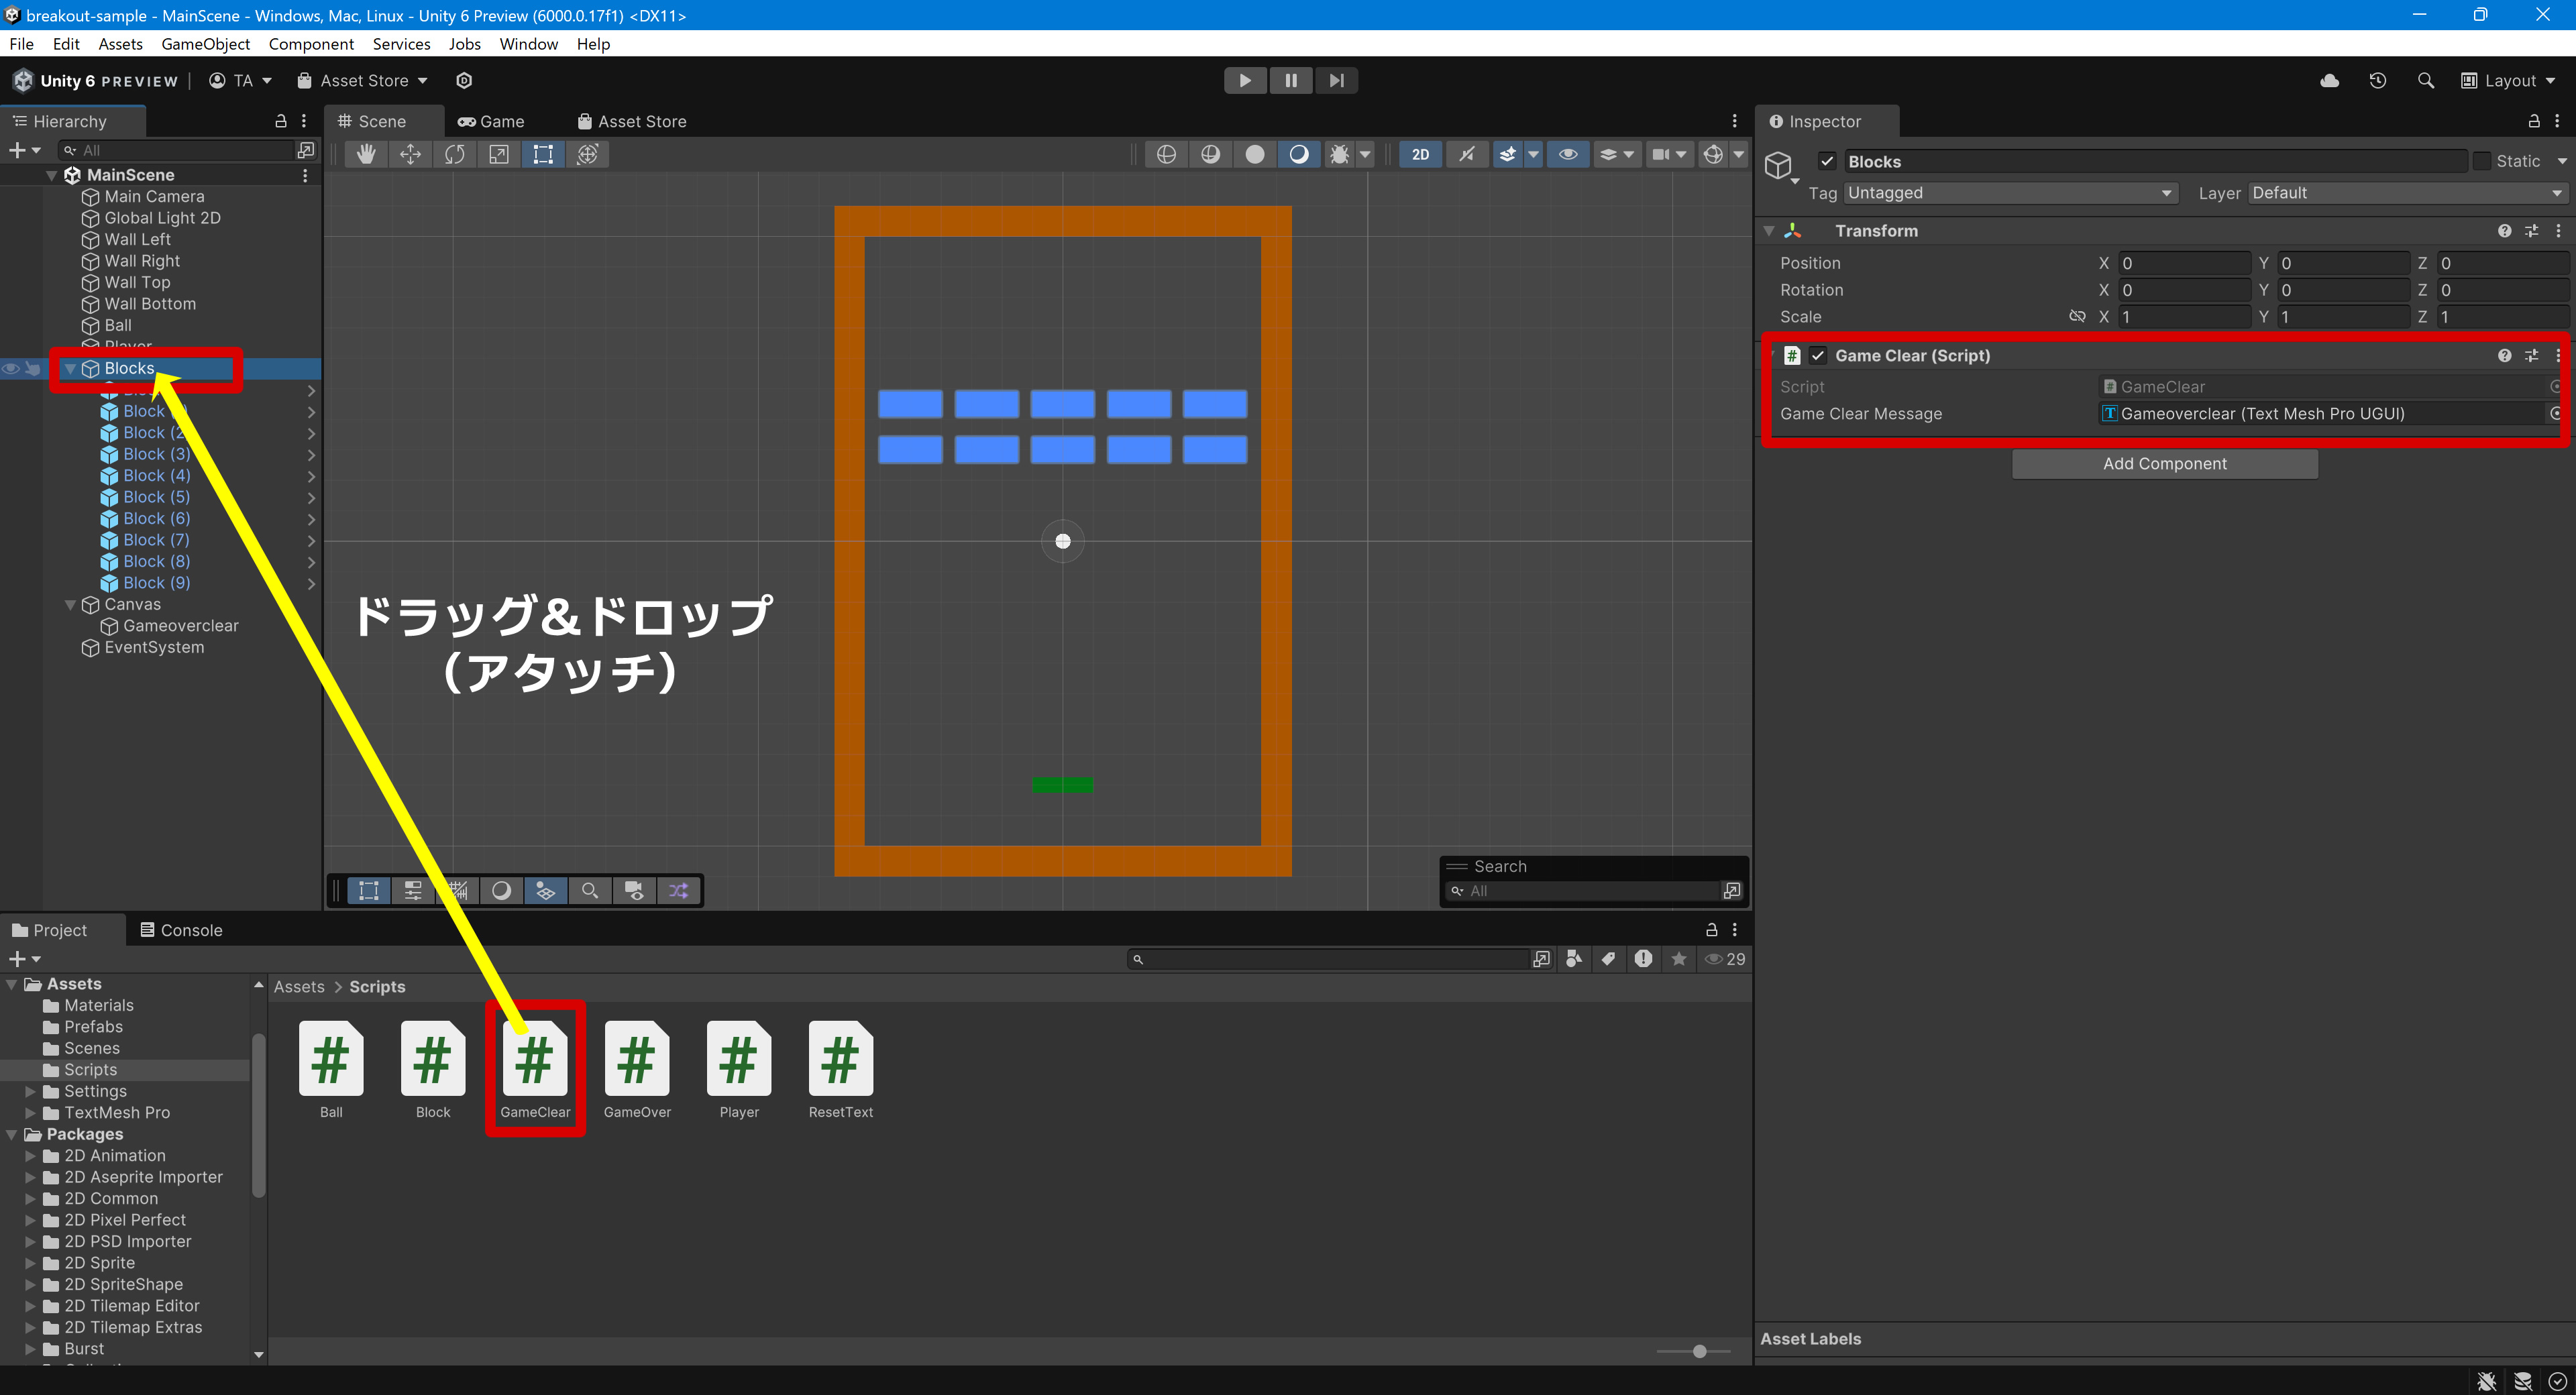Open version history icon
This screenshot has width=2576, height=1395.
coord(2378,80)
